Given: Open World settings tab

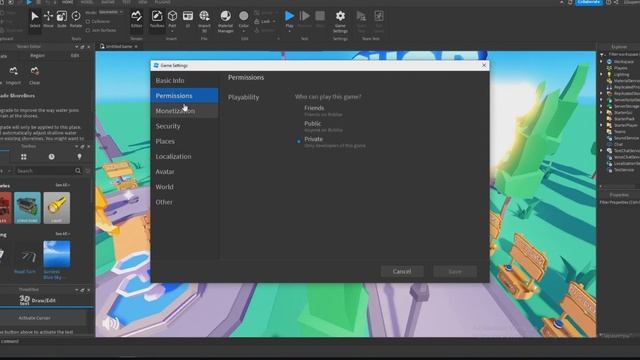Looking at the screenshot, I should [x=184, y=187].
